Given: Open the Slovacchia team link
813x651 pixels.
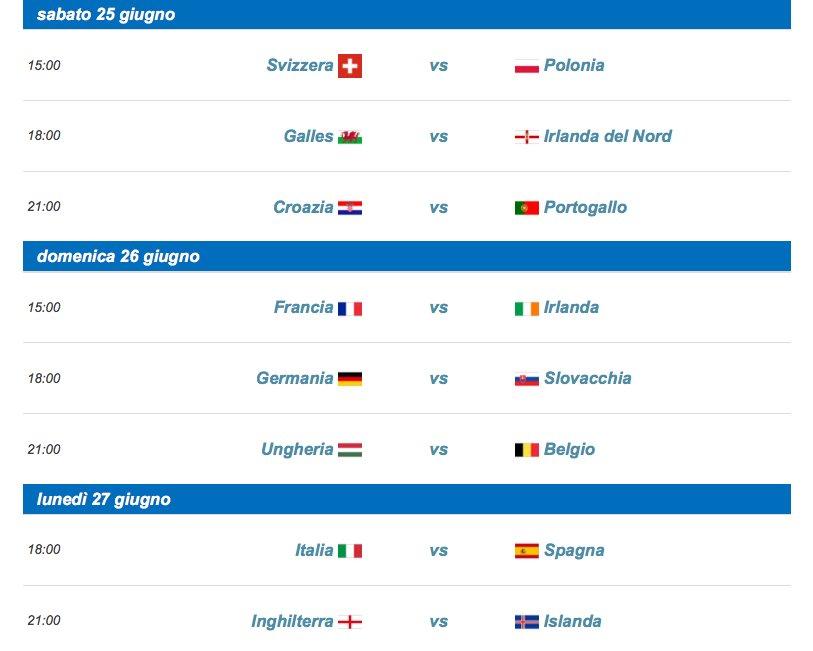Looking at the screenshot, I should coord(587,379).
